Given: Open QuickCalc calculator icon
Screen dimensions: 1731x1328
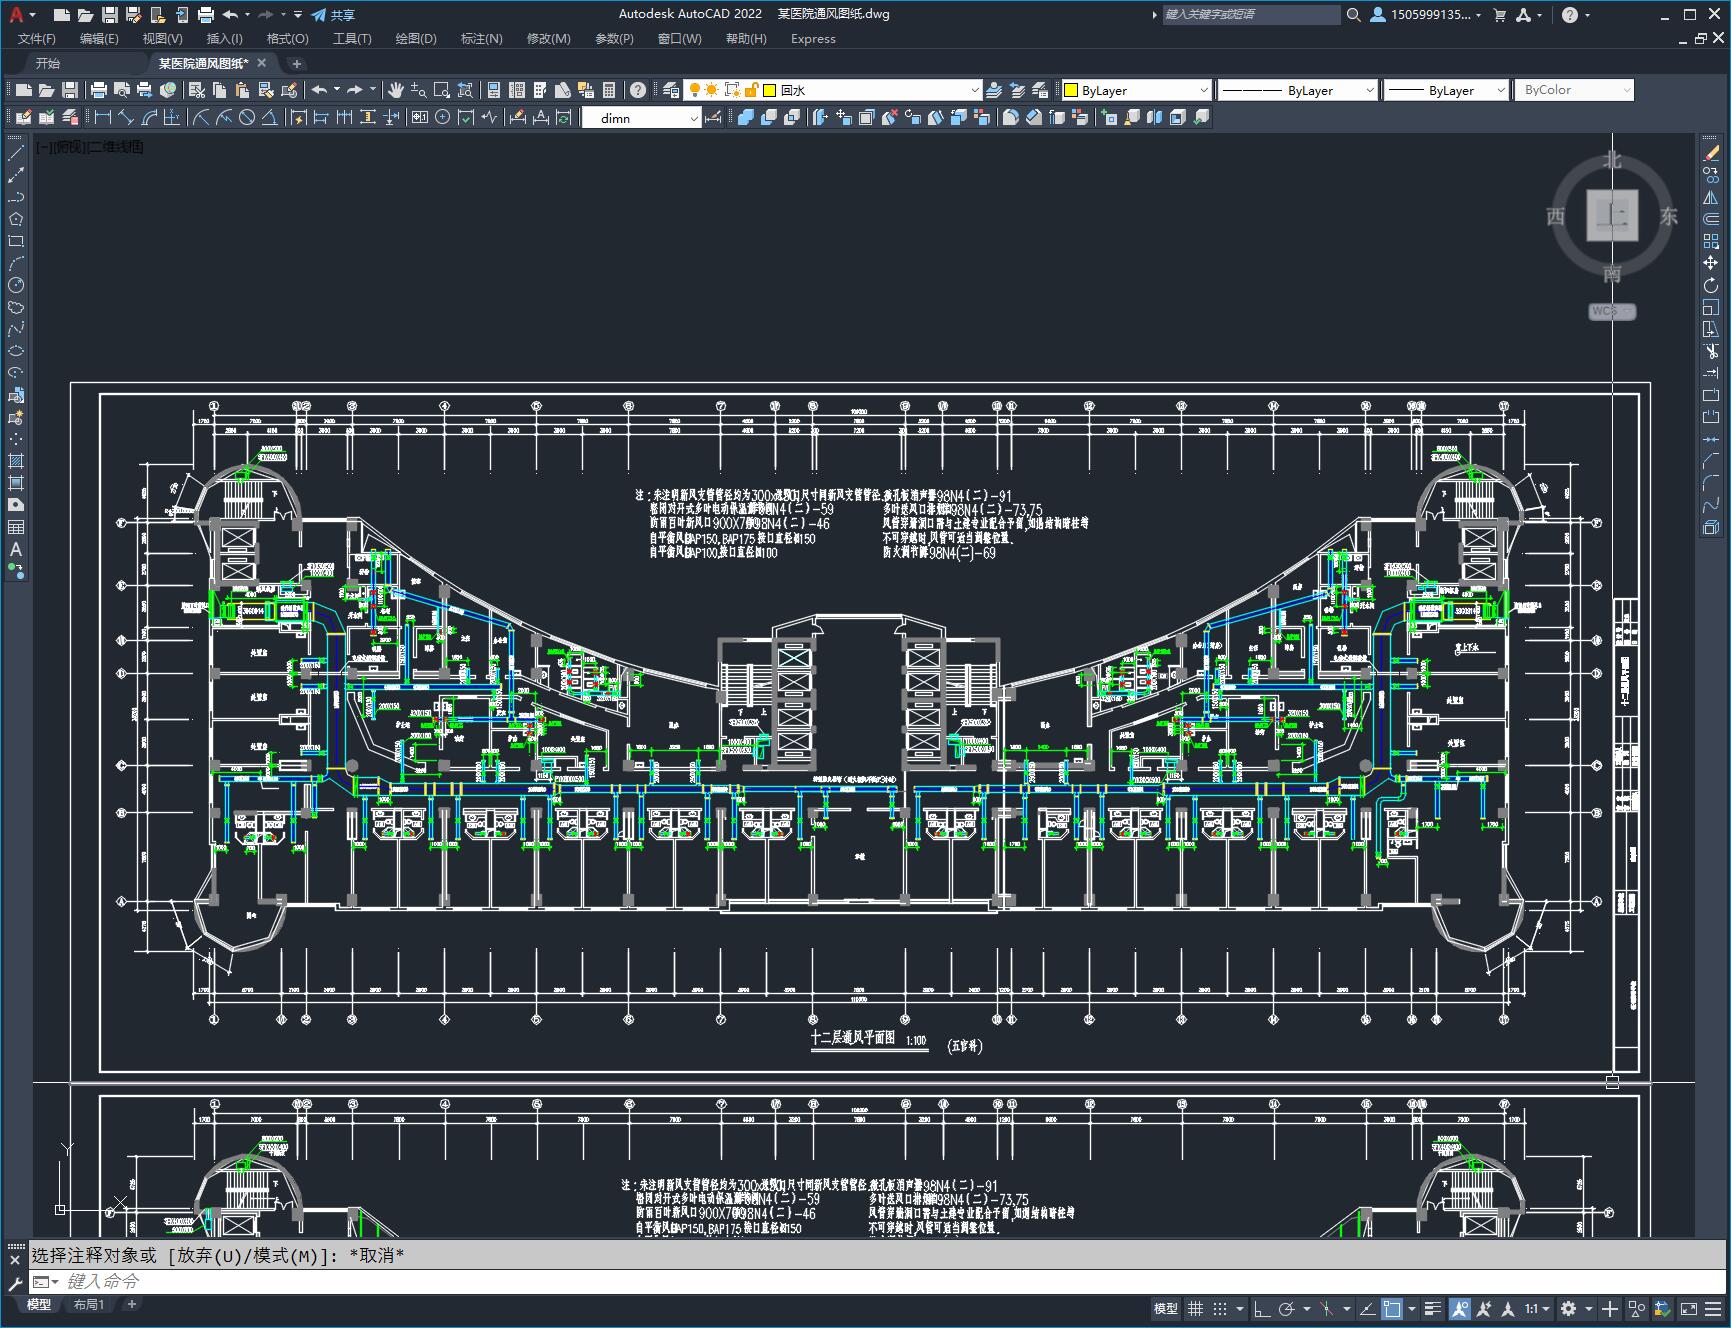Looking at the screenshot, I should click(x=609, y=90).
